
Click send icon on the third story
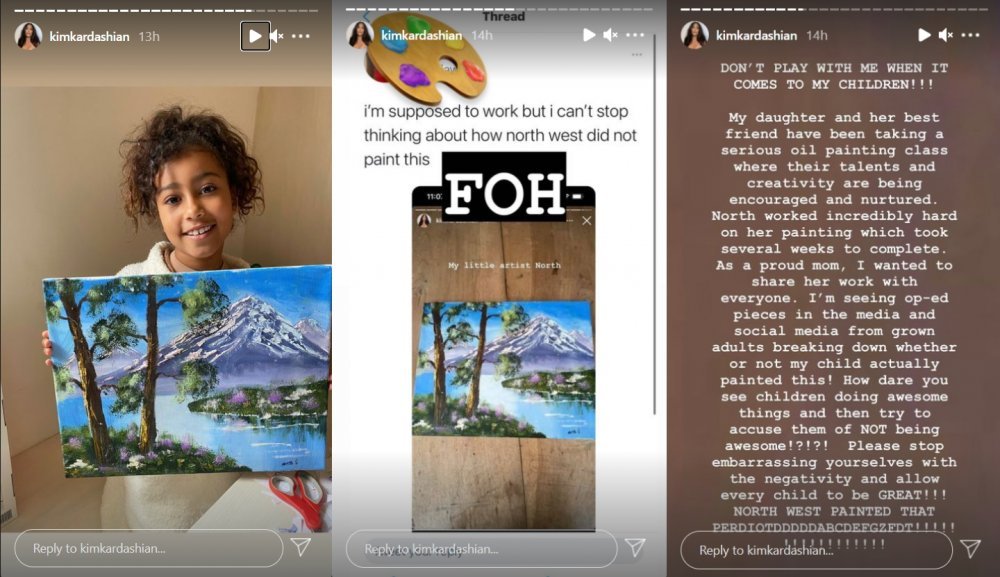[970, 548]
